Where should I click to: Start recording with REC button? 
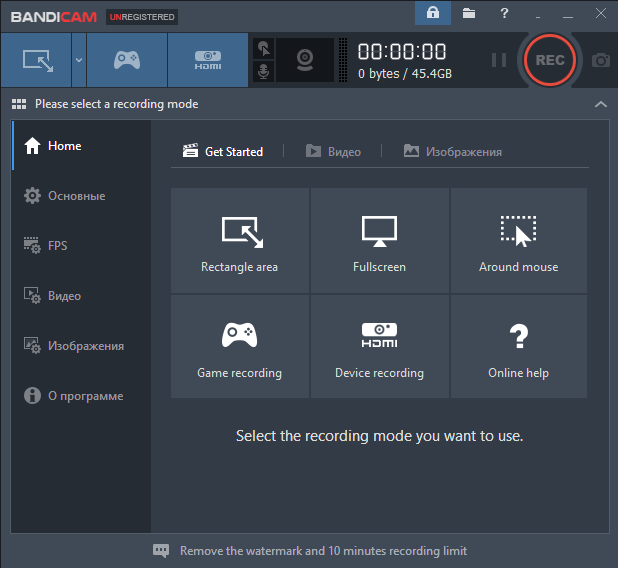(550, 60)
